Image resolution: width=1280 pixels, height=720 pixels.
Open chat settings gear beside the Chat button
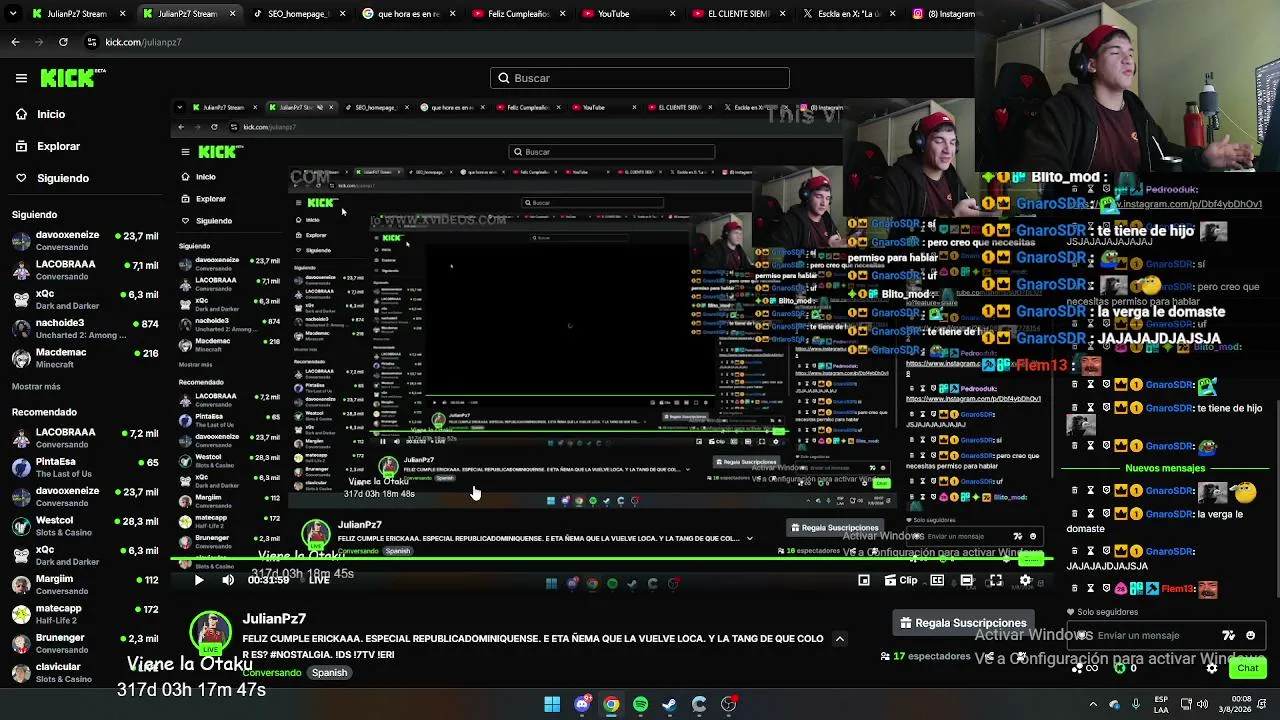coord(1212,668)
